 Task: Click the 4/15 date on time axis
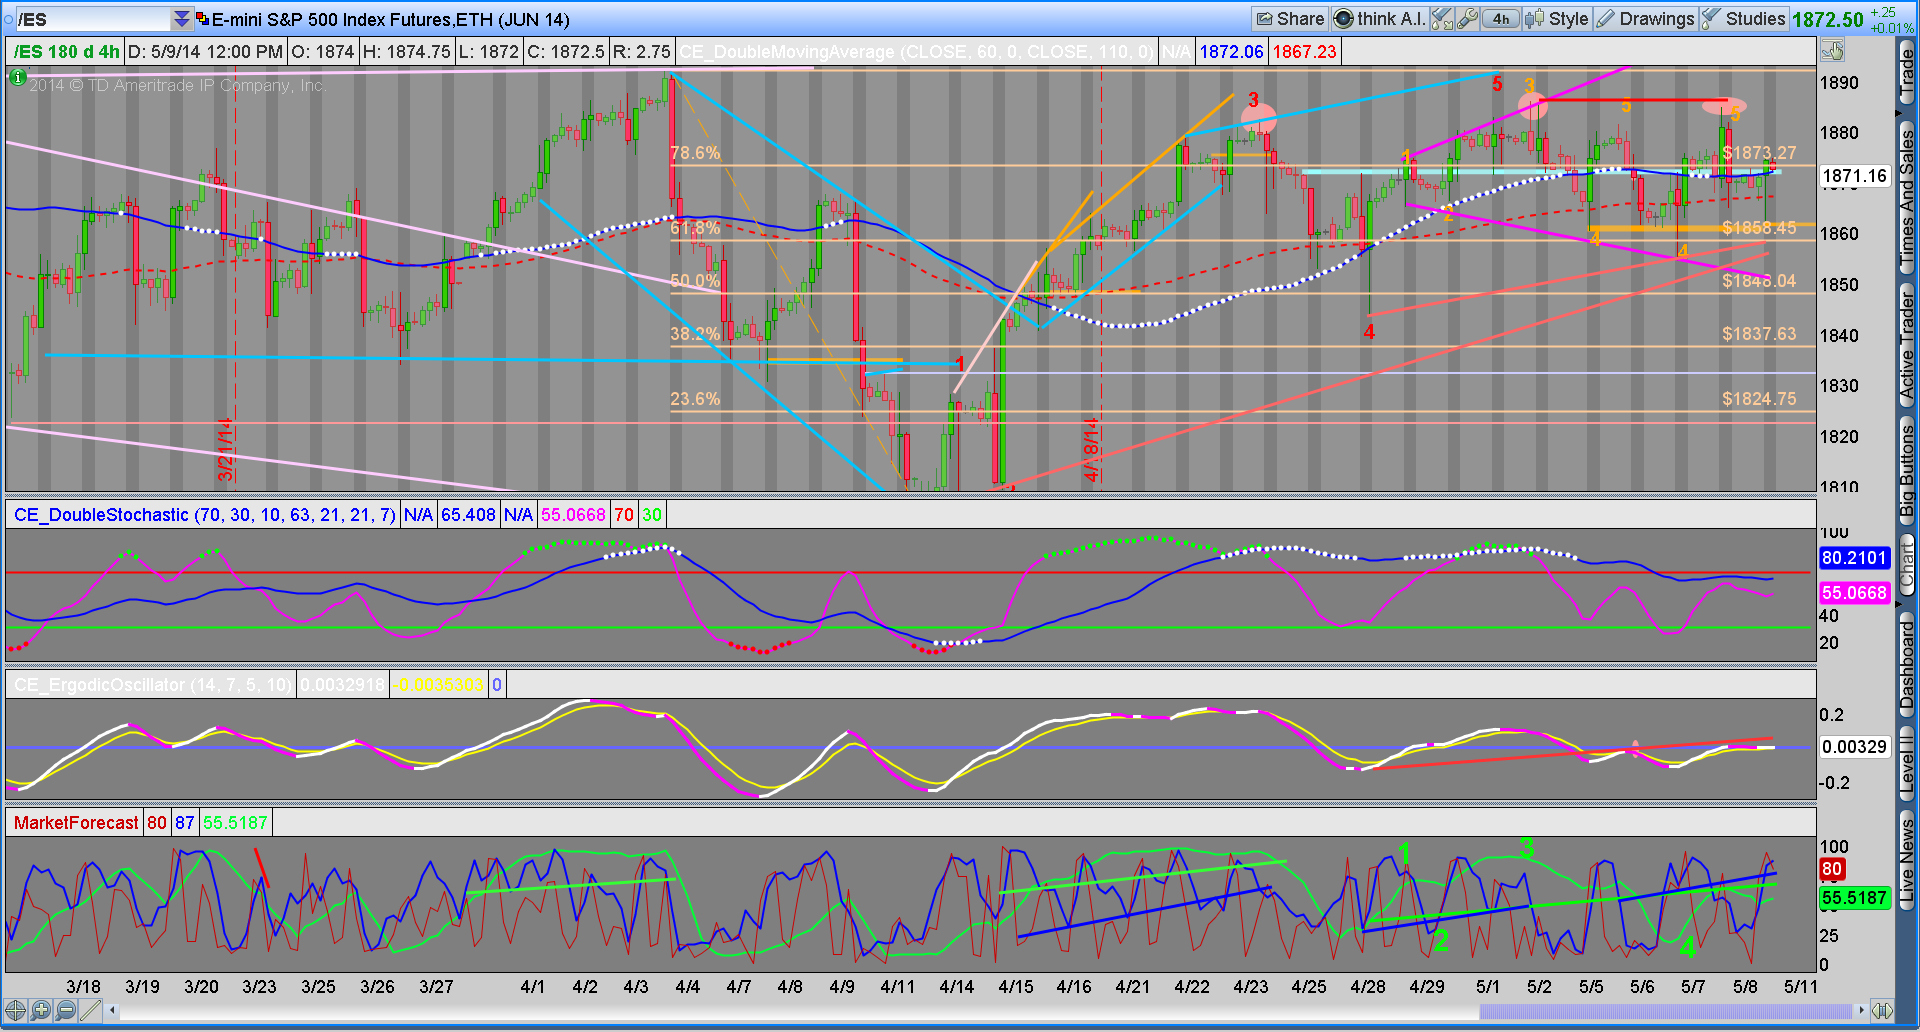point(1016,987)
